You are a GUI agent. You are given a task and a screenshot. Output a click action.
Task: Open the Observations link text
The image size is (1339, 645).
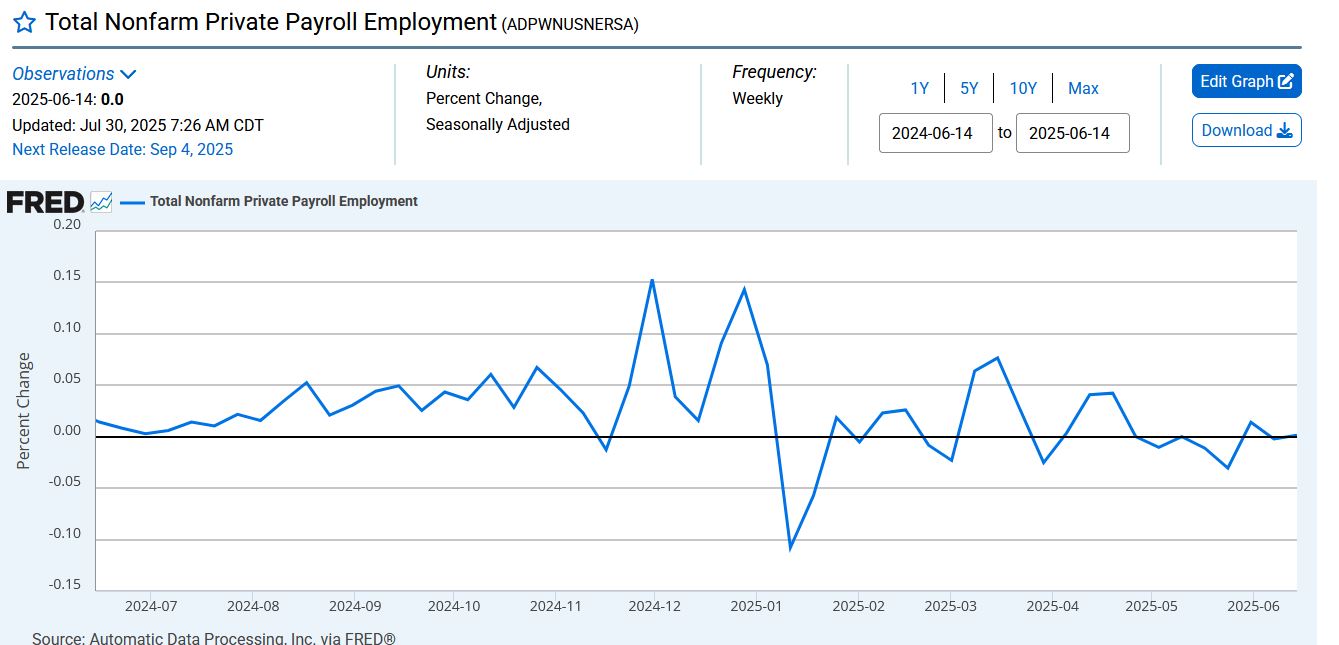coord(63,74)
